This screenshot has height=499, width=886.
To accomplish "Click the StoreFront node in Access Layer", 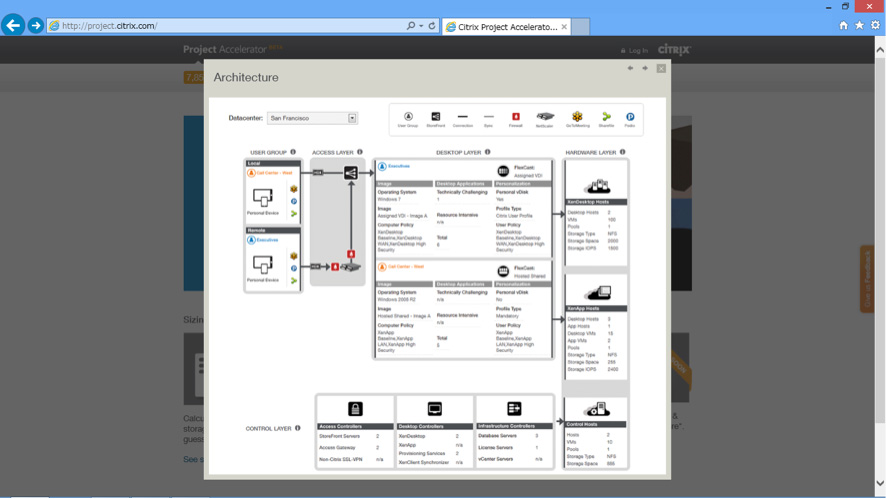I will pyautogui.click(x=351, y=173).
